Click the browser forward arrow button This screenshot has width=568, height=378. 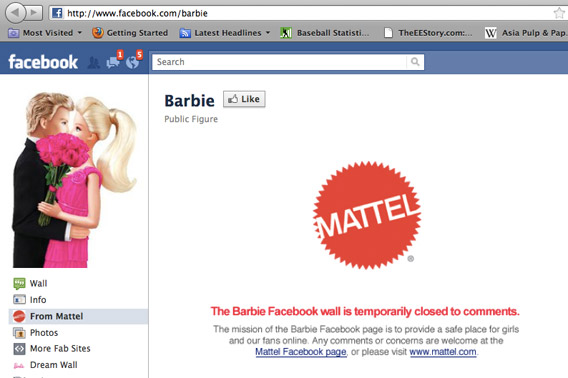(x=34, y=13)
